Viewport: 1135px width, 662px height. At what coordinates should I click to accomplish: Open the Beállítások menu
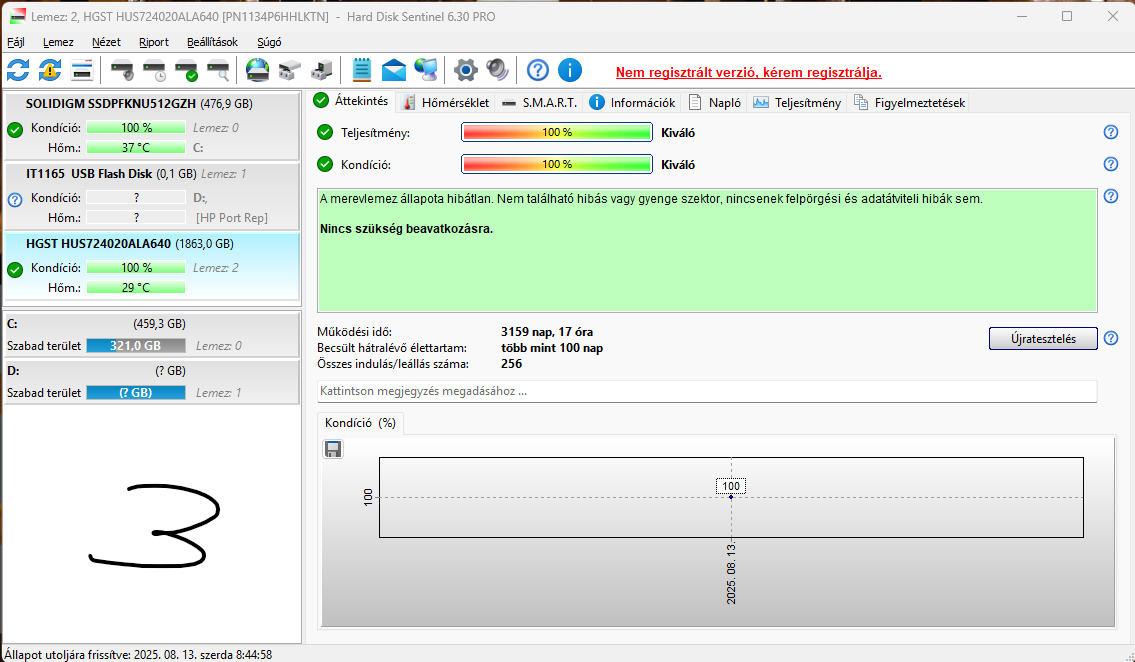click(212, 42)
